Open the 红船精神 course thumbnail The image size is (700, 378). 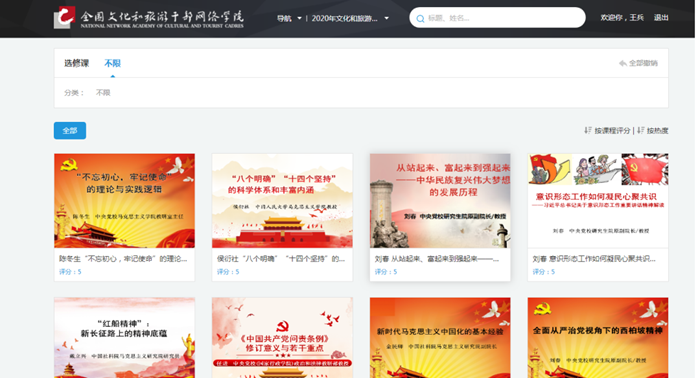(x=125, y=338)
